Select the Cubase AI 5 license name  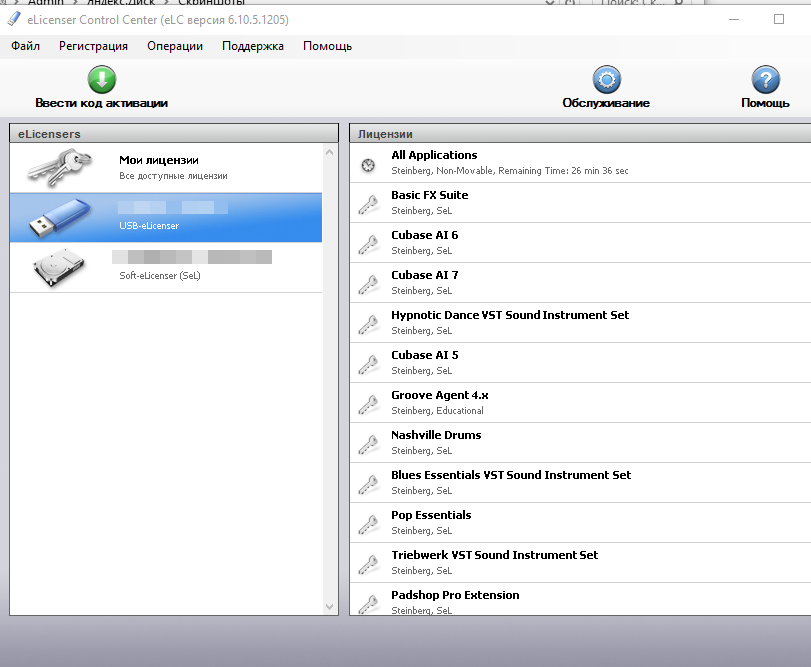tap(425, 355)
